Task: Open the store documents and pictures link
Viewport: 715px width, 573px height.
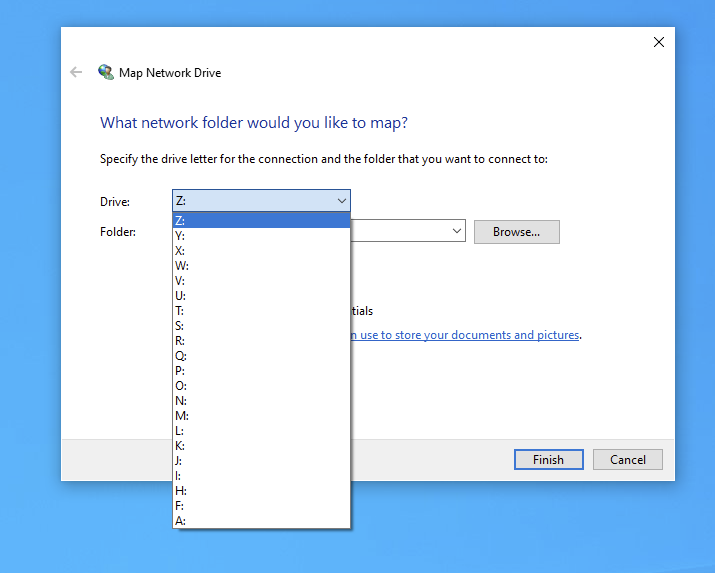Action: [x=465, y=335]
